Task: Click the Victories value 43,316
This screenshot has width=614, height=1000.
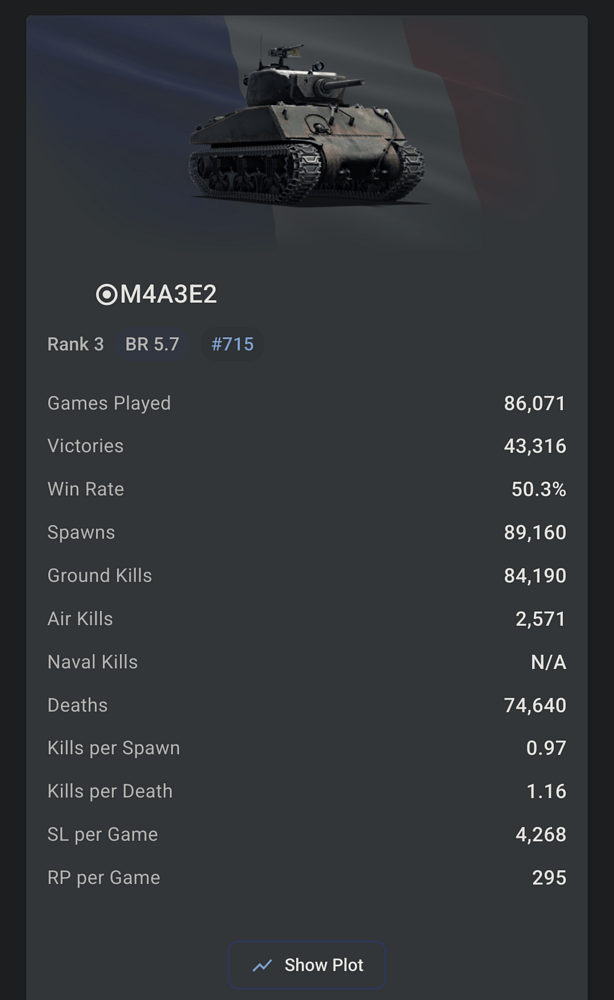Action: (x=534, y=446)
